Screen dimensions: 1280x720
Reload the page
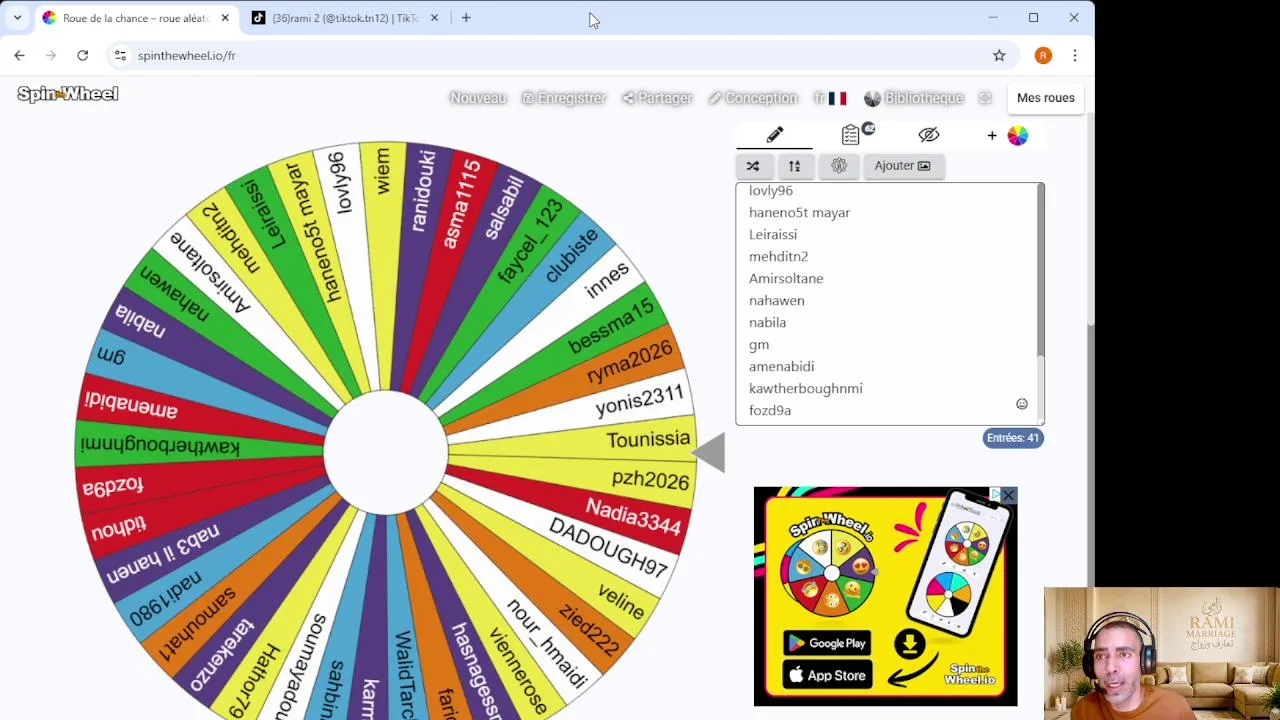[83, 56]
